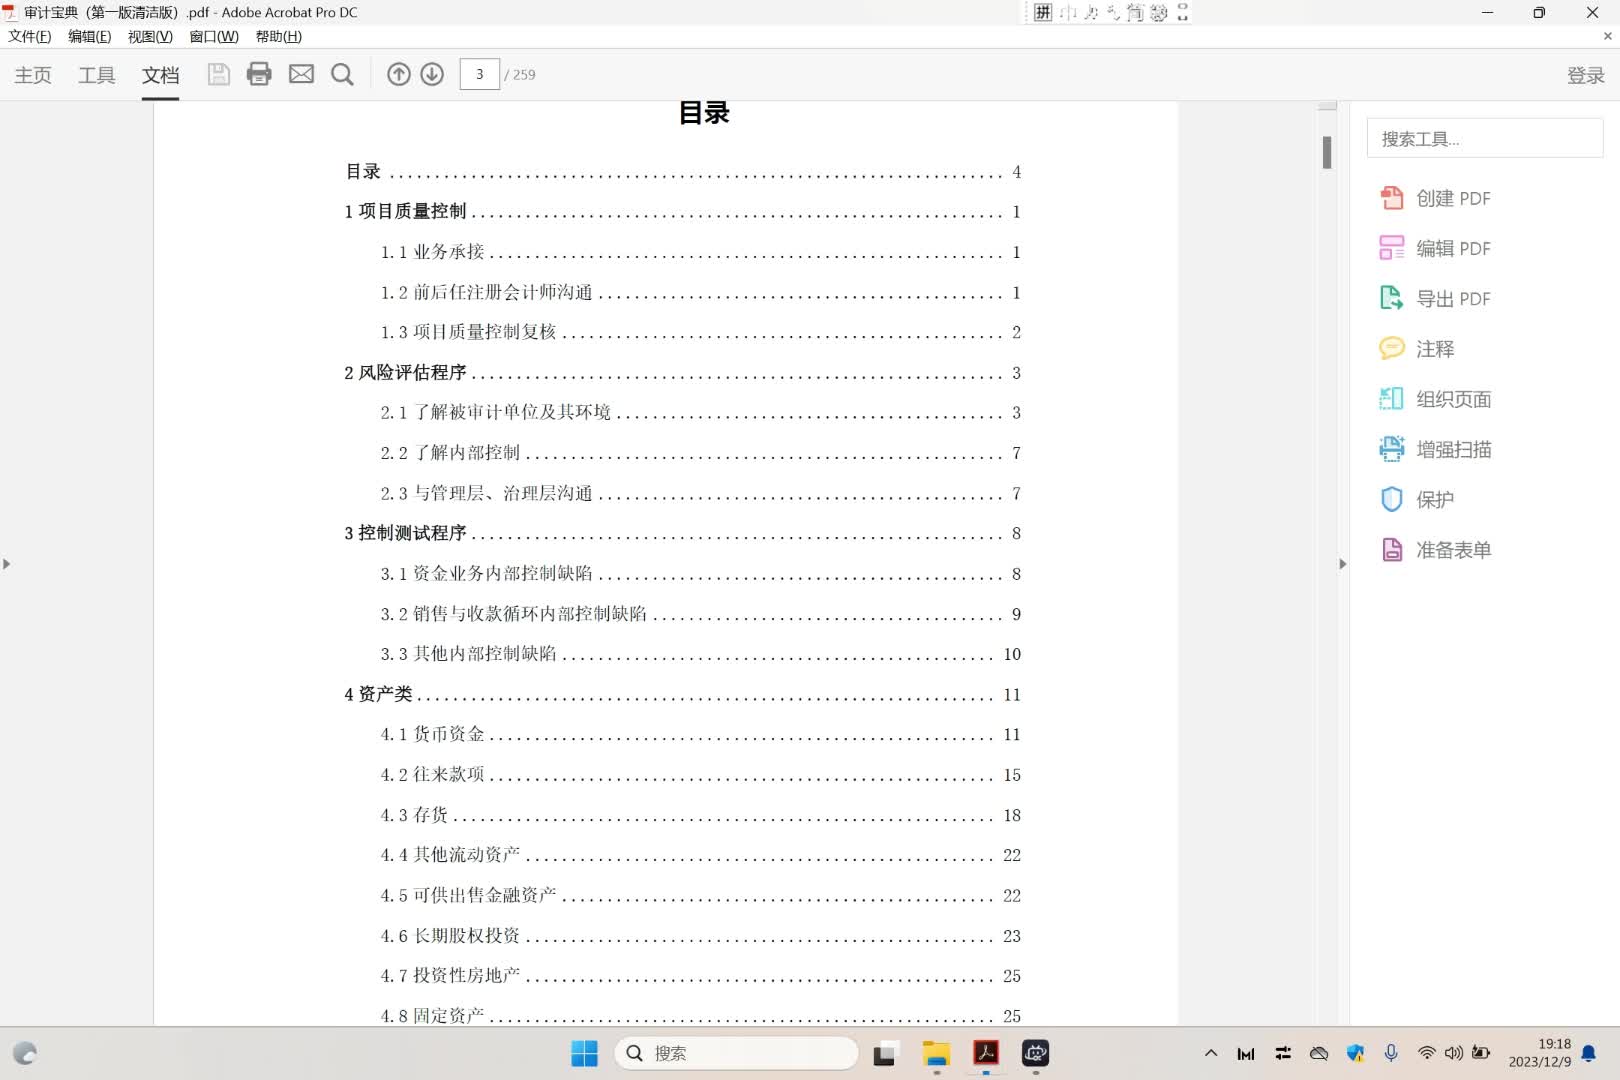Switch to the 工具 tab
1620x1080 pixels.
97,75
